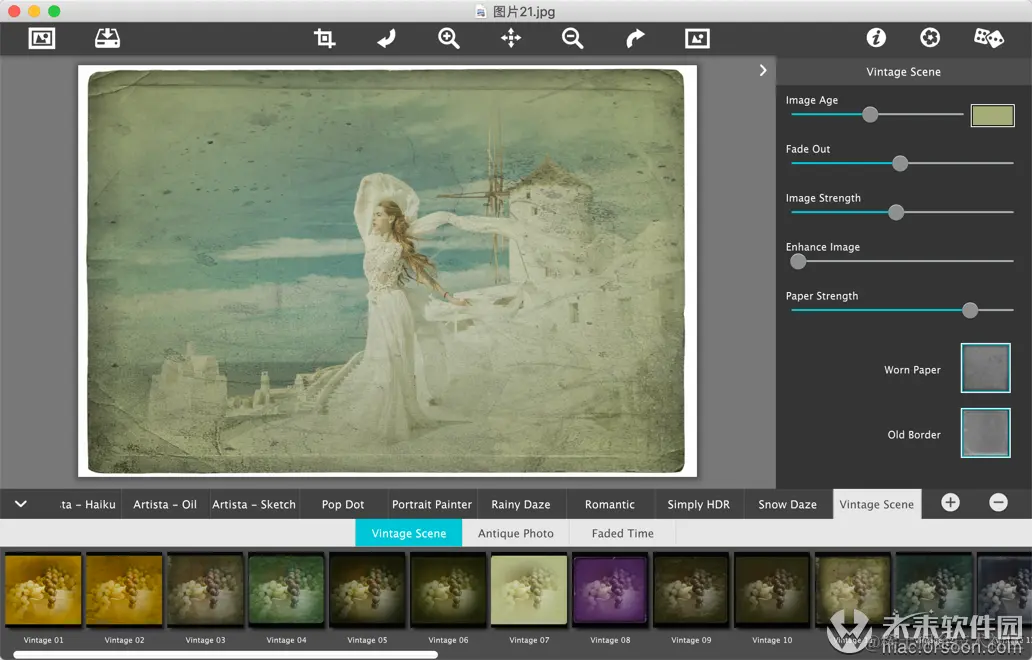
Task: Apply the Vintage 01 preset
Action: click(x=43, y=590)
